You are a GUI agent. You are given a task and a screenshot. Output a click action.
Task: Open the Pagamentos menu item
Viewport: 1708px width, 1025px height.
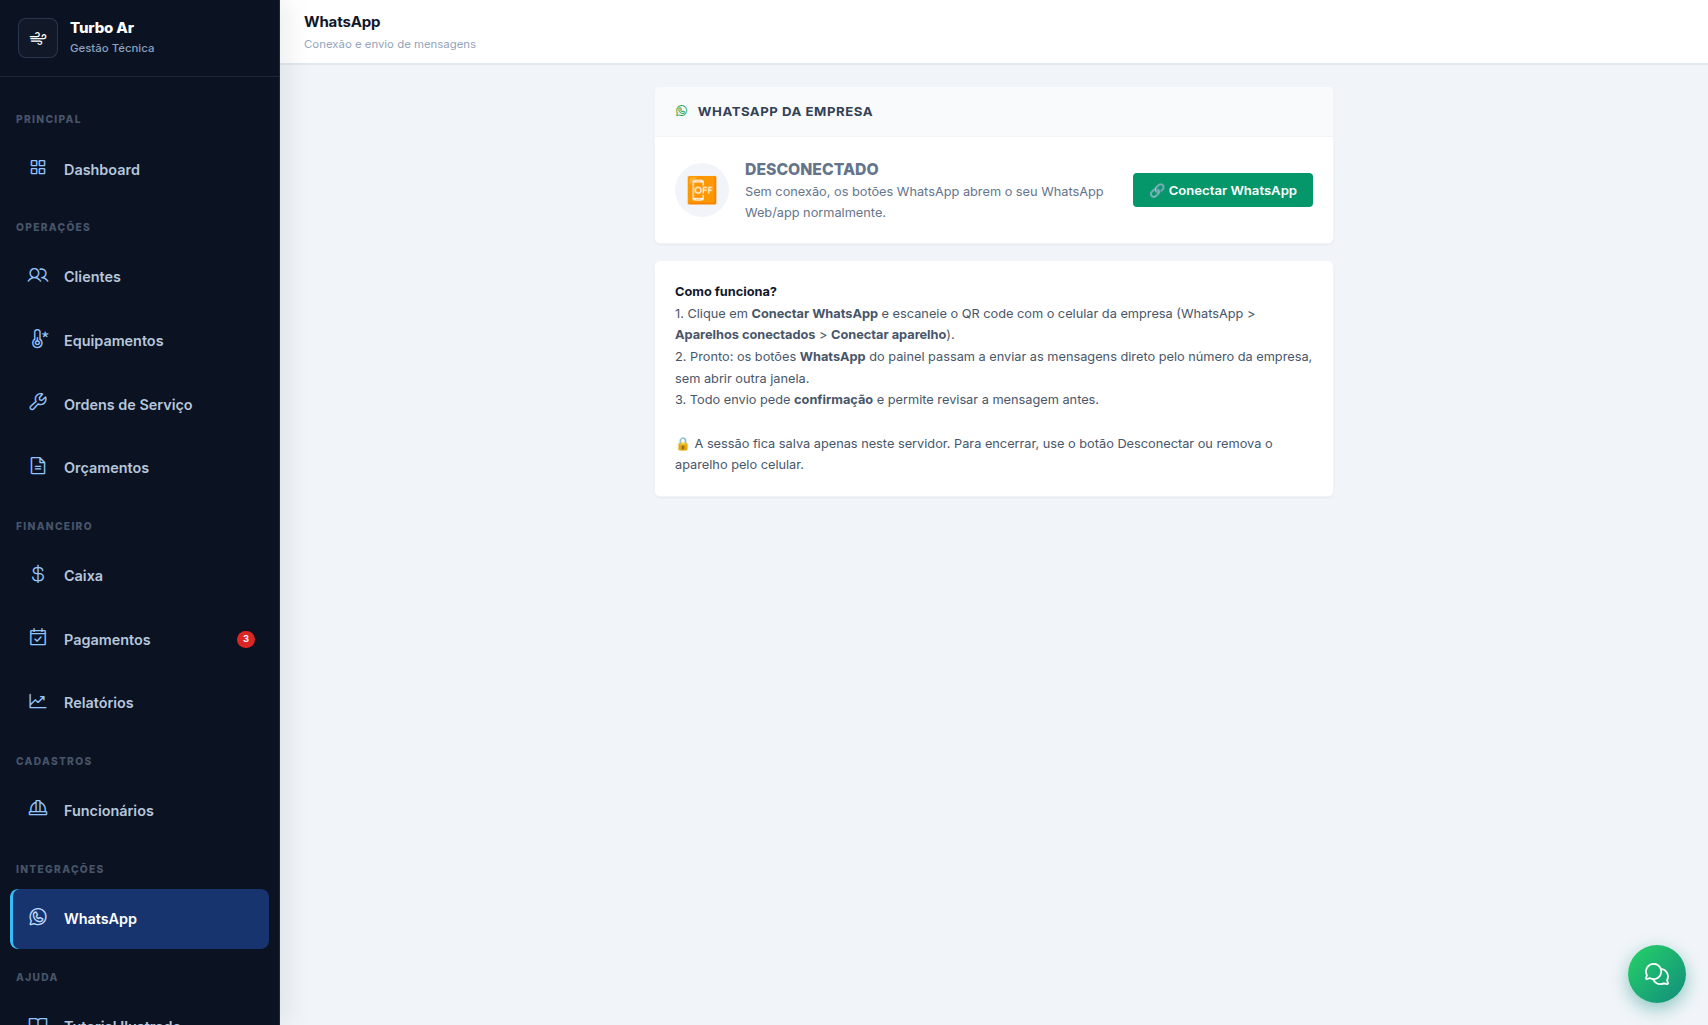(x=140, y=640)
